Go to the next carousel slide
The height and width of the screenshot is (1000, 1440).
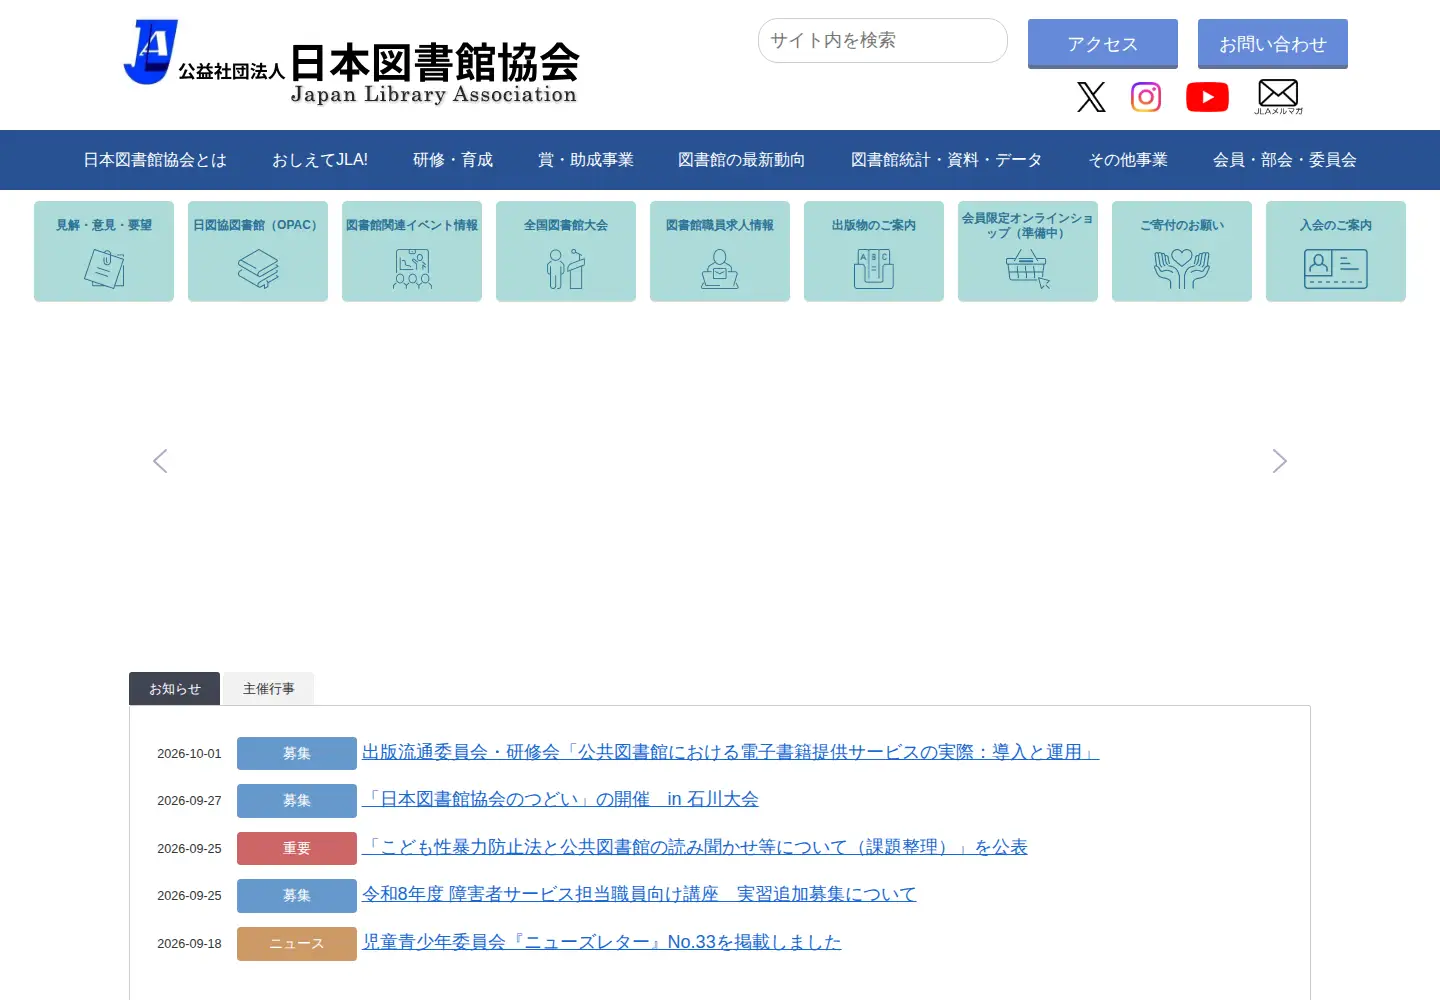[1279, 461]
